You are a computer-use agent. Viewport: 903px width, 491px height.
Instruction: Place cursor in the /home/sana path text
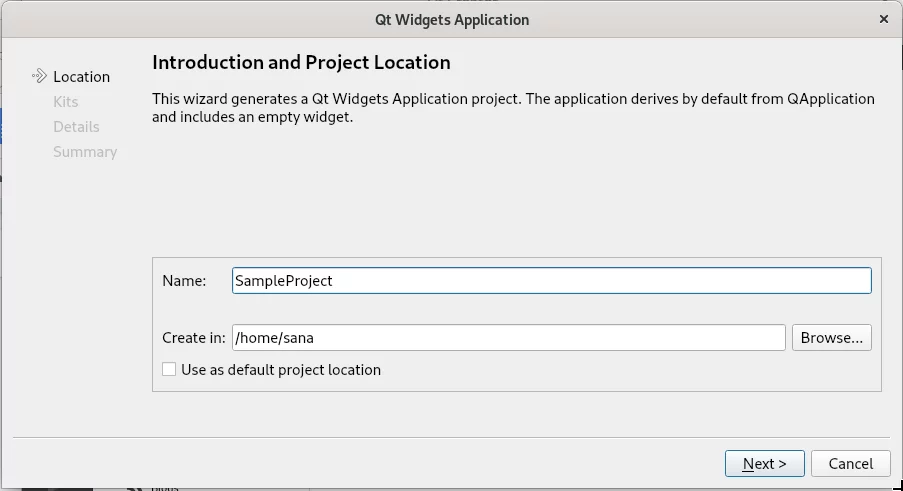274,337
